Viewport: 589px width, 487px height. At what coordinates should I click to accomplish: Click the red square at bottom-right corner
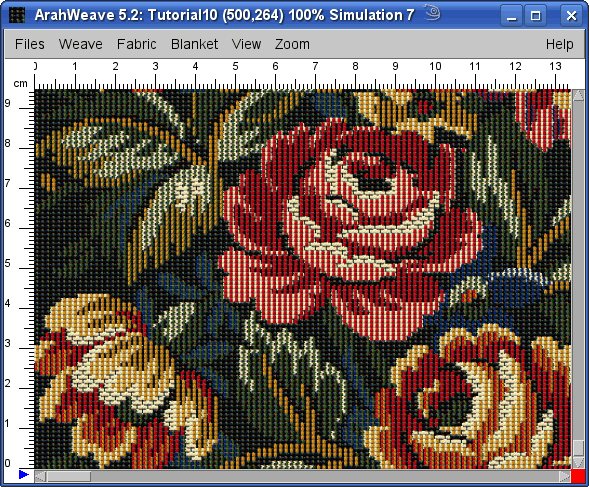click(x=578, y=476)
